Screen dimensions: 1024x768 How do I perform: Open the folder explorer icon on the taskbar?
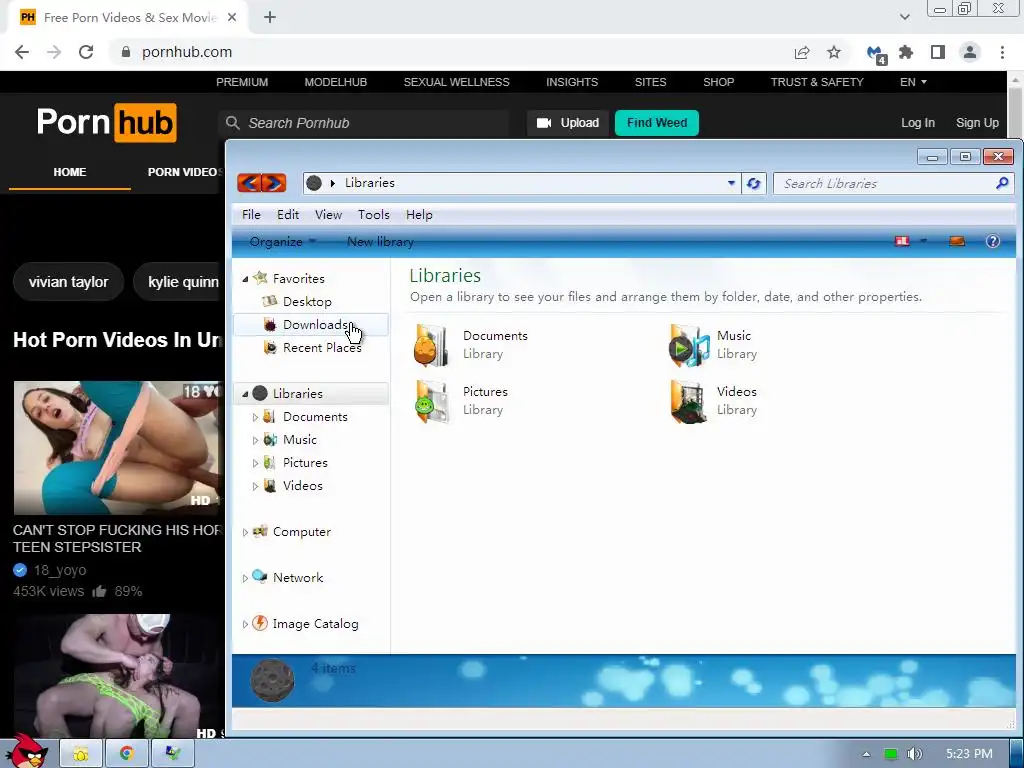click(x=81, y=754)
